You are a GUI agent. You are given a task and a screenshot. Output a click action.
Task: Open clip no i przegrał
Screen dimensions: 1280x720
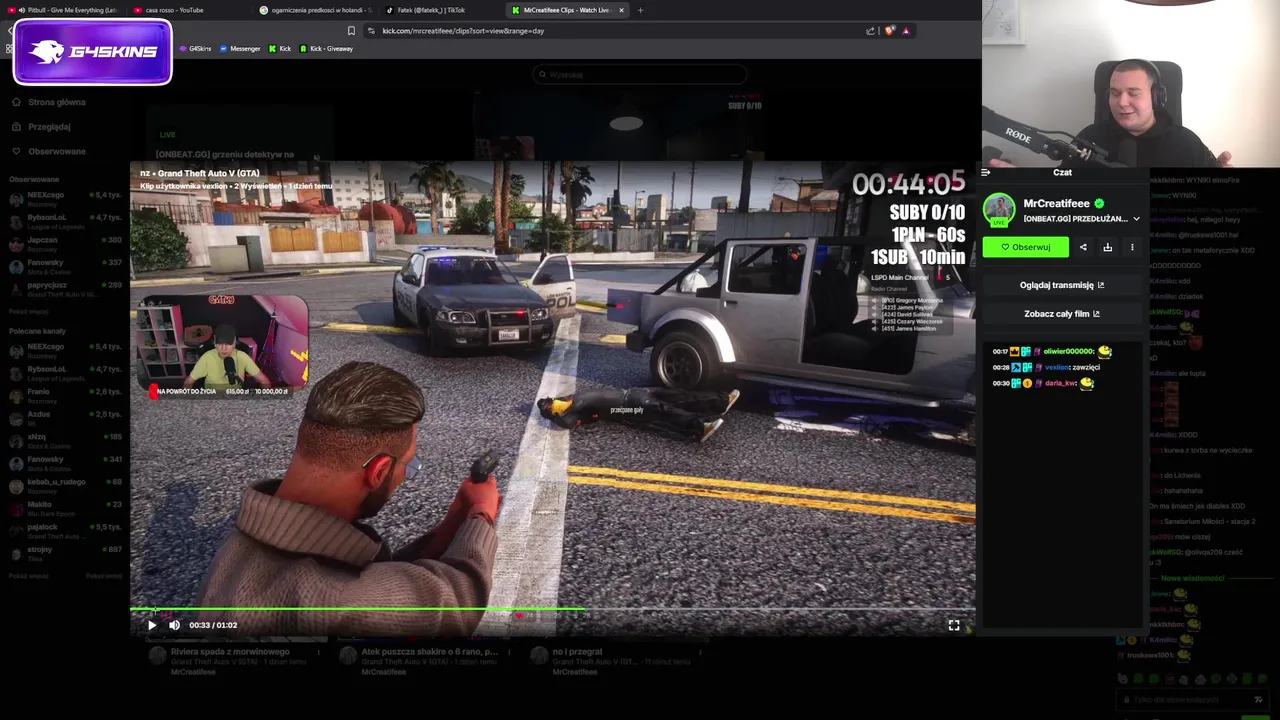(x=577, y=652)
